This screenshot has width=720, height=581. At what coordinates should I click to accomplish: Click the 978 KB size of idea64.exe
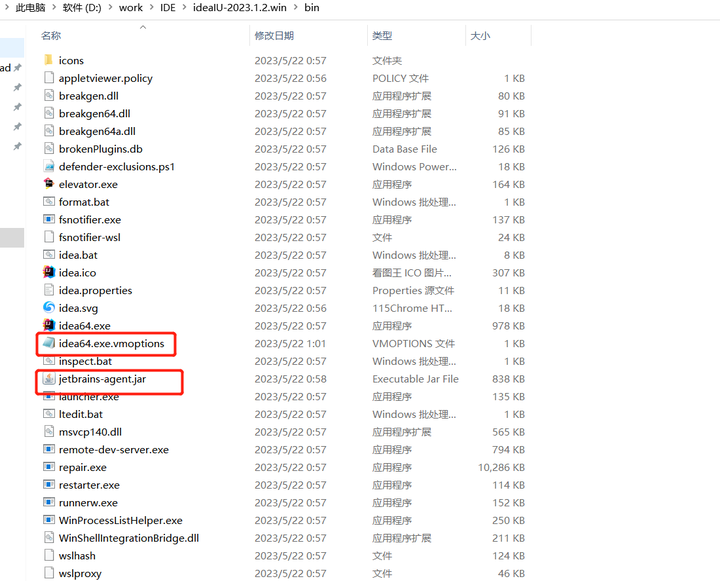(x=508, y=326)
